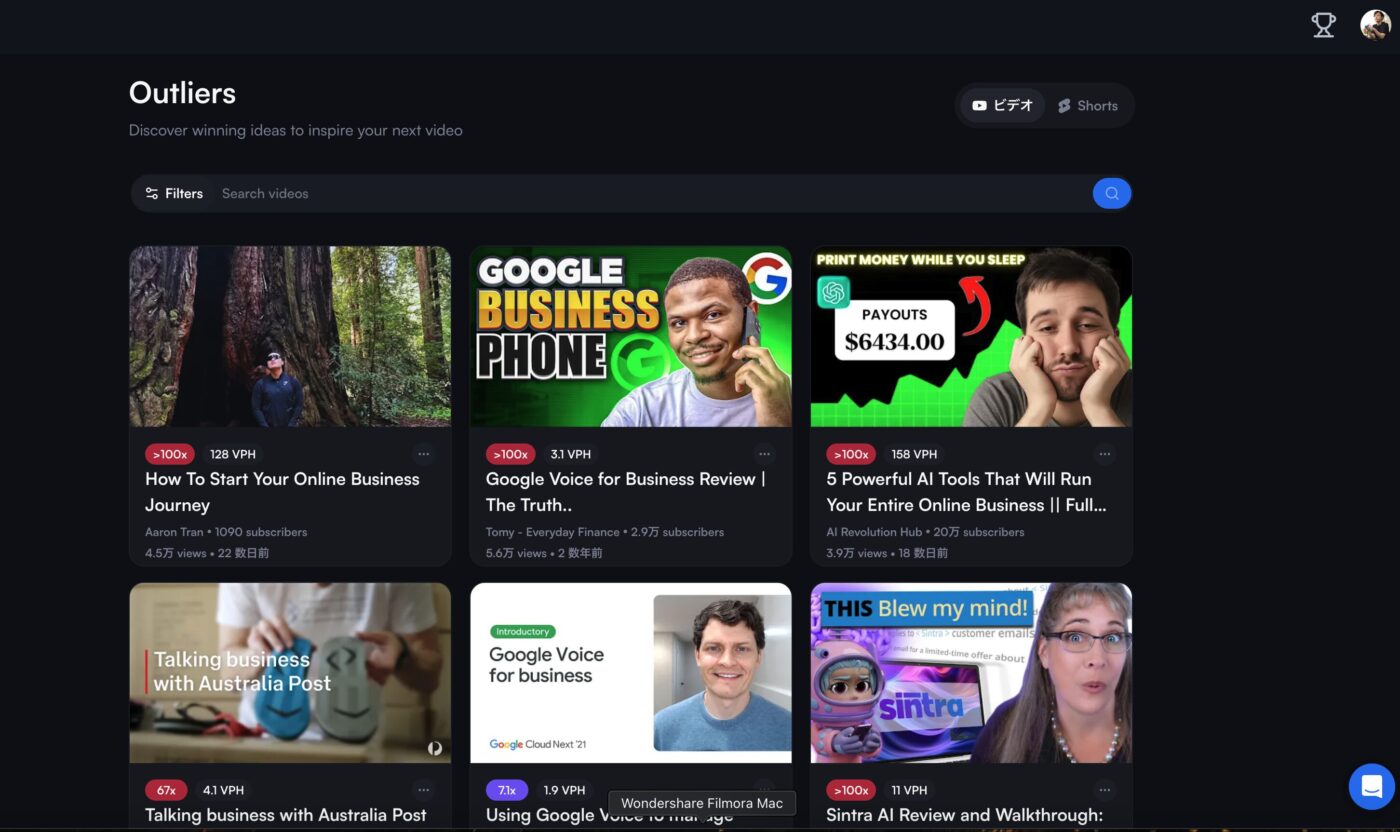Open 'Google Voice for Business Review' title
This screenshot has width=1400, height=832.
626,492
